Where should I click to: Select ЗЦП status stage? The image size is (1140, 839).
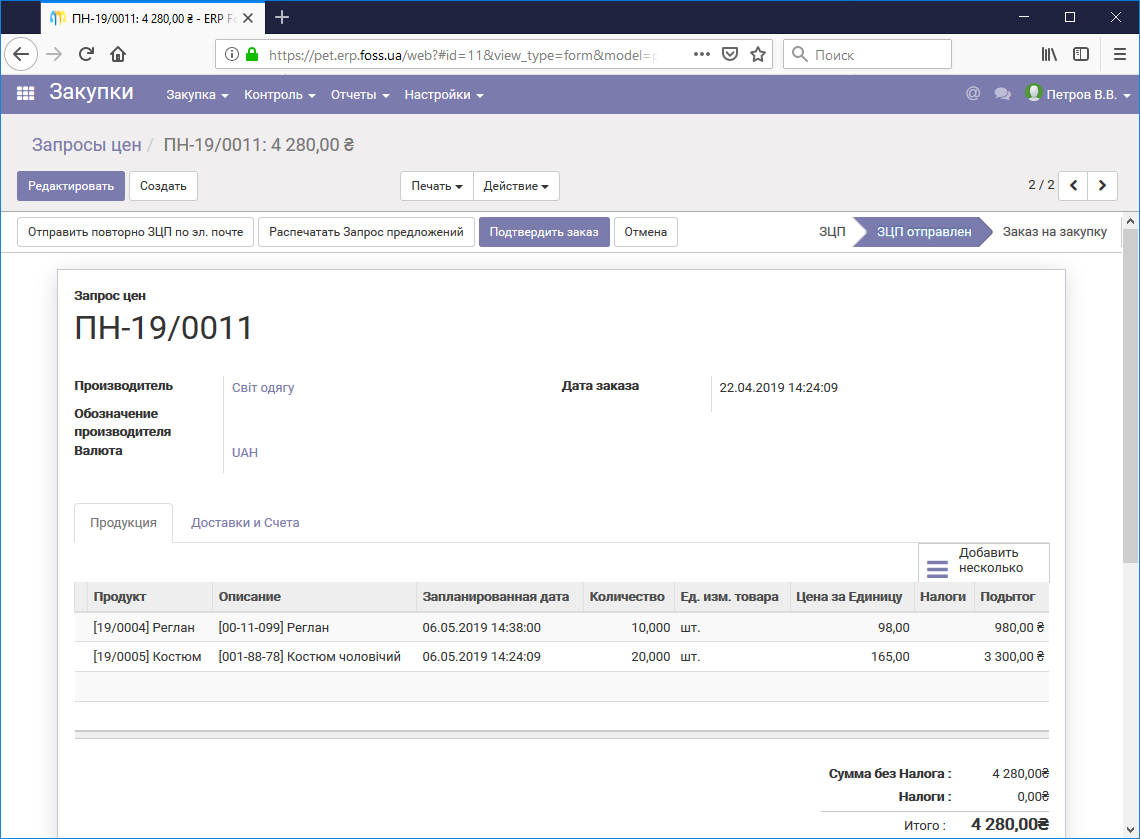pos(832,232)
